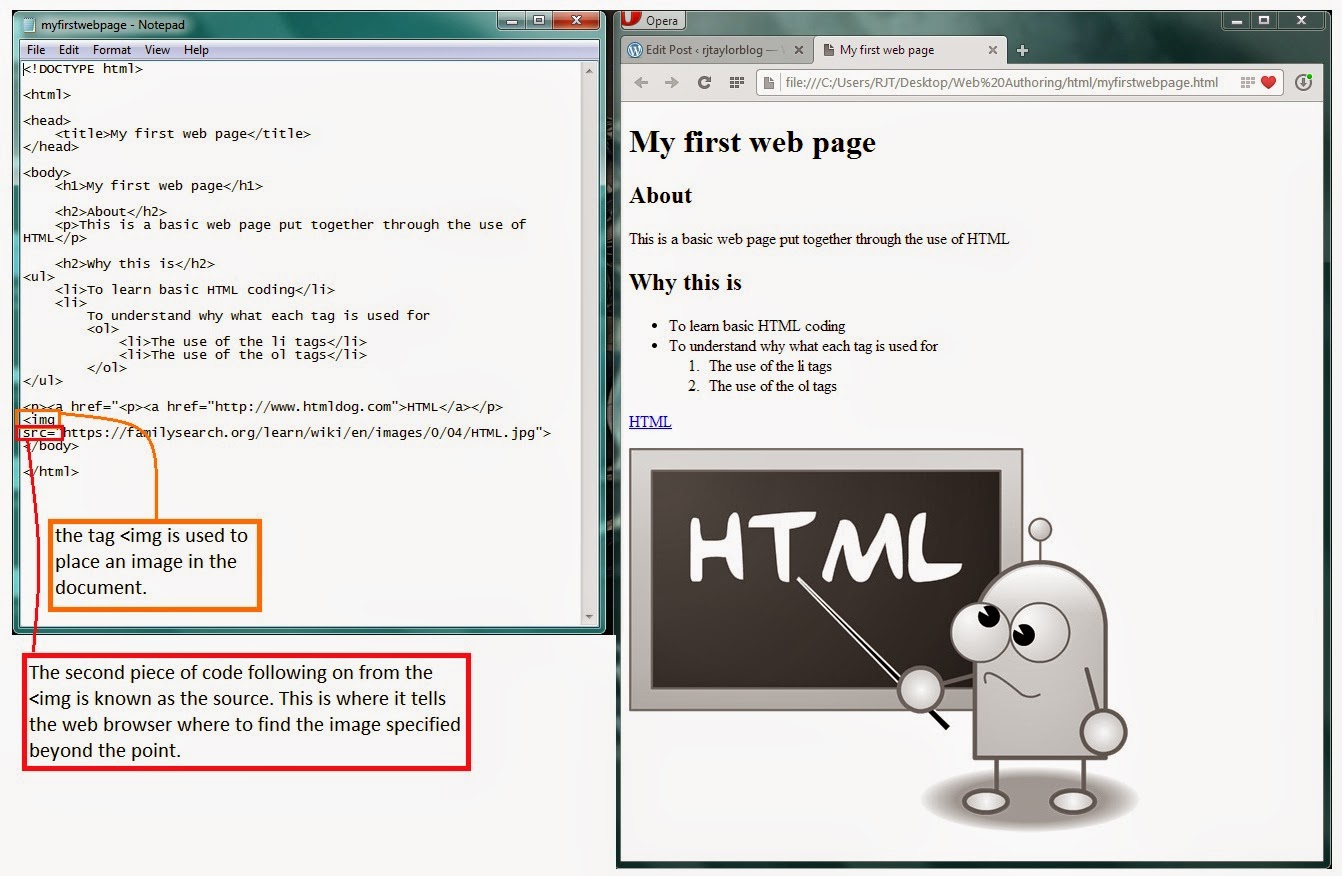Switch to the Edit Post rjtaylorblog tab
This screenshot has height=876, width=1342.
coord(710,49)
